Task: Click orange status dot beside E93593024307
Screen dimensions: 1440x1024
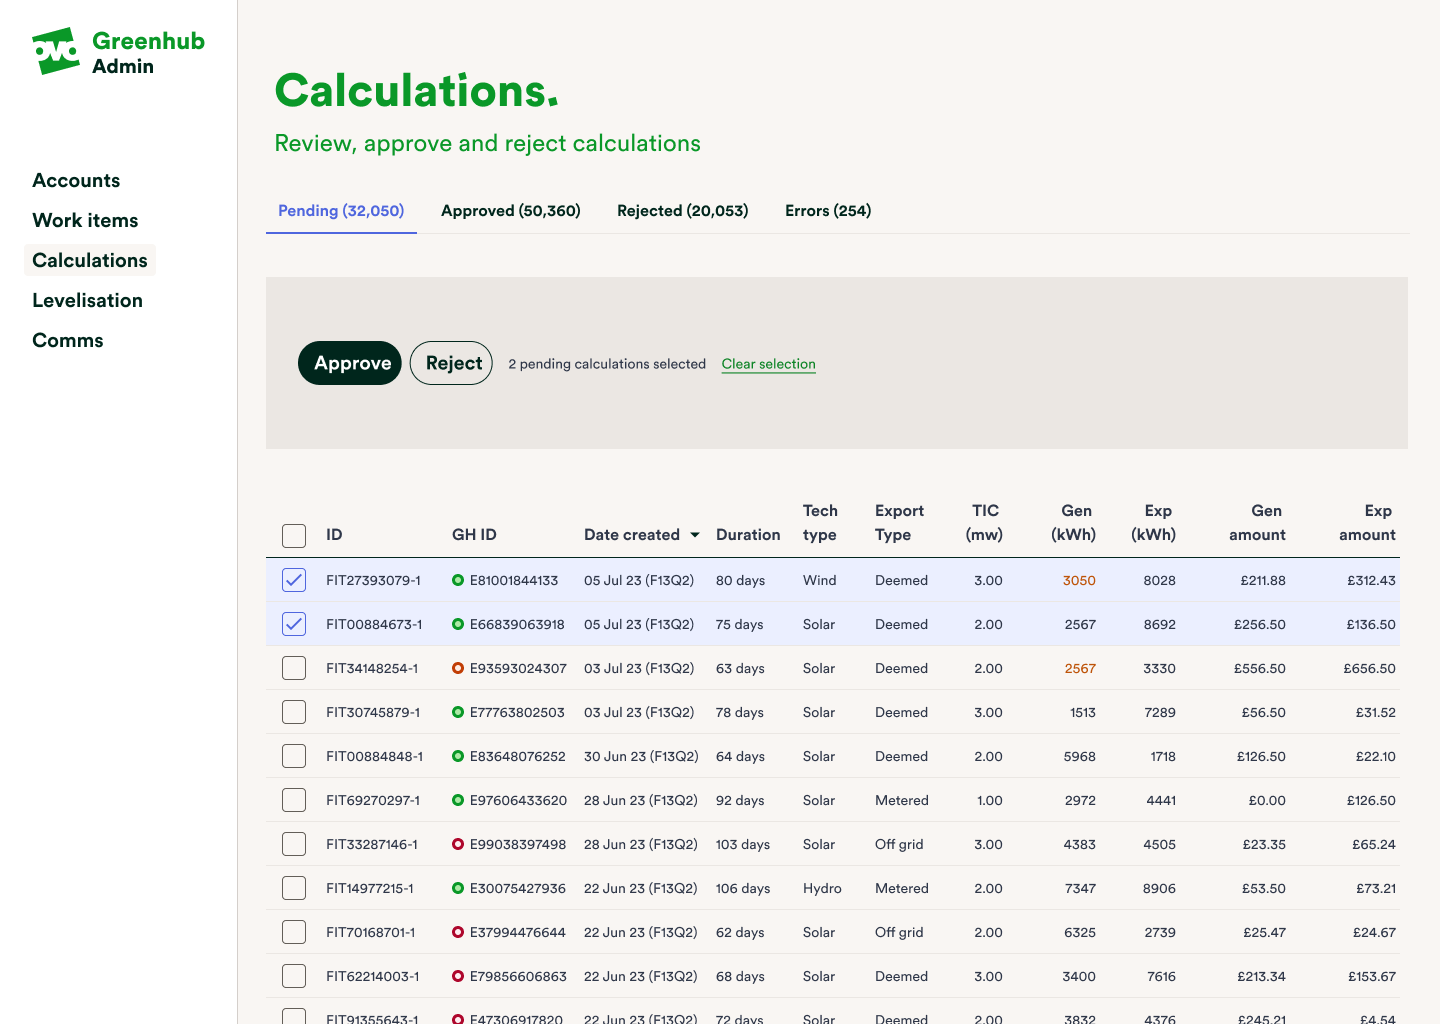Action: click(458, 668)
